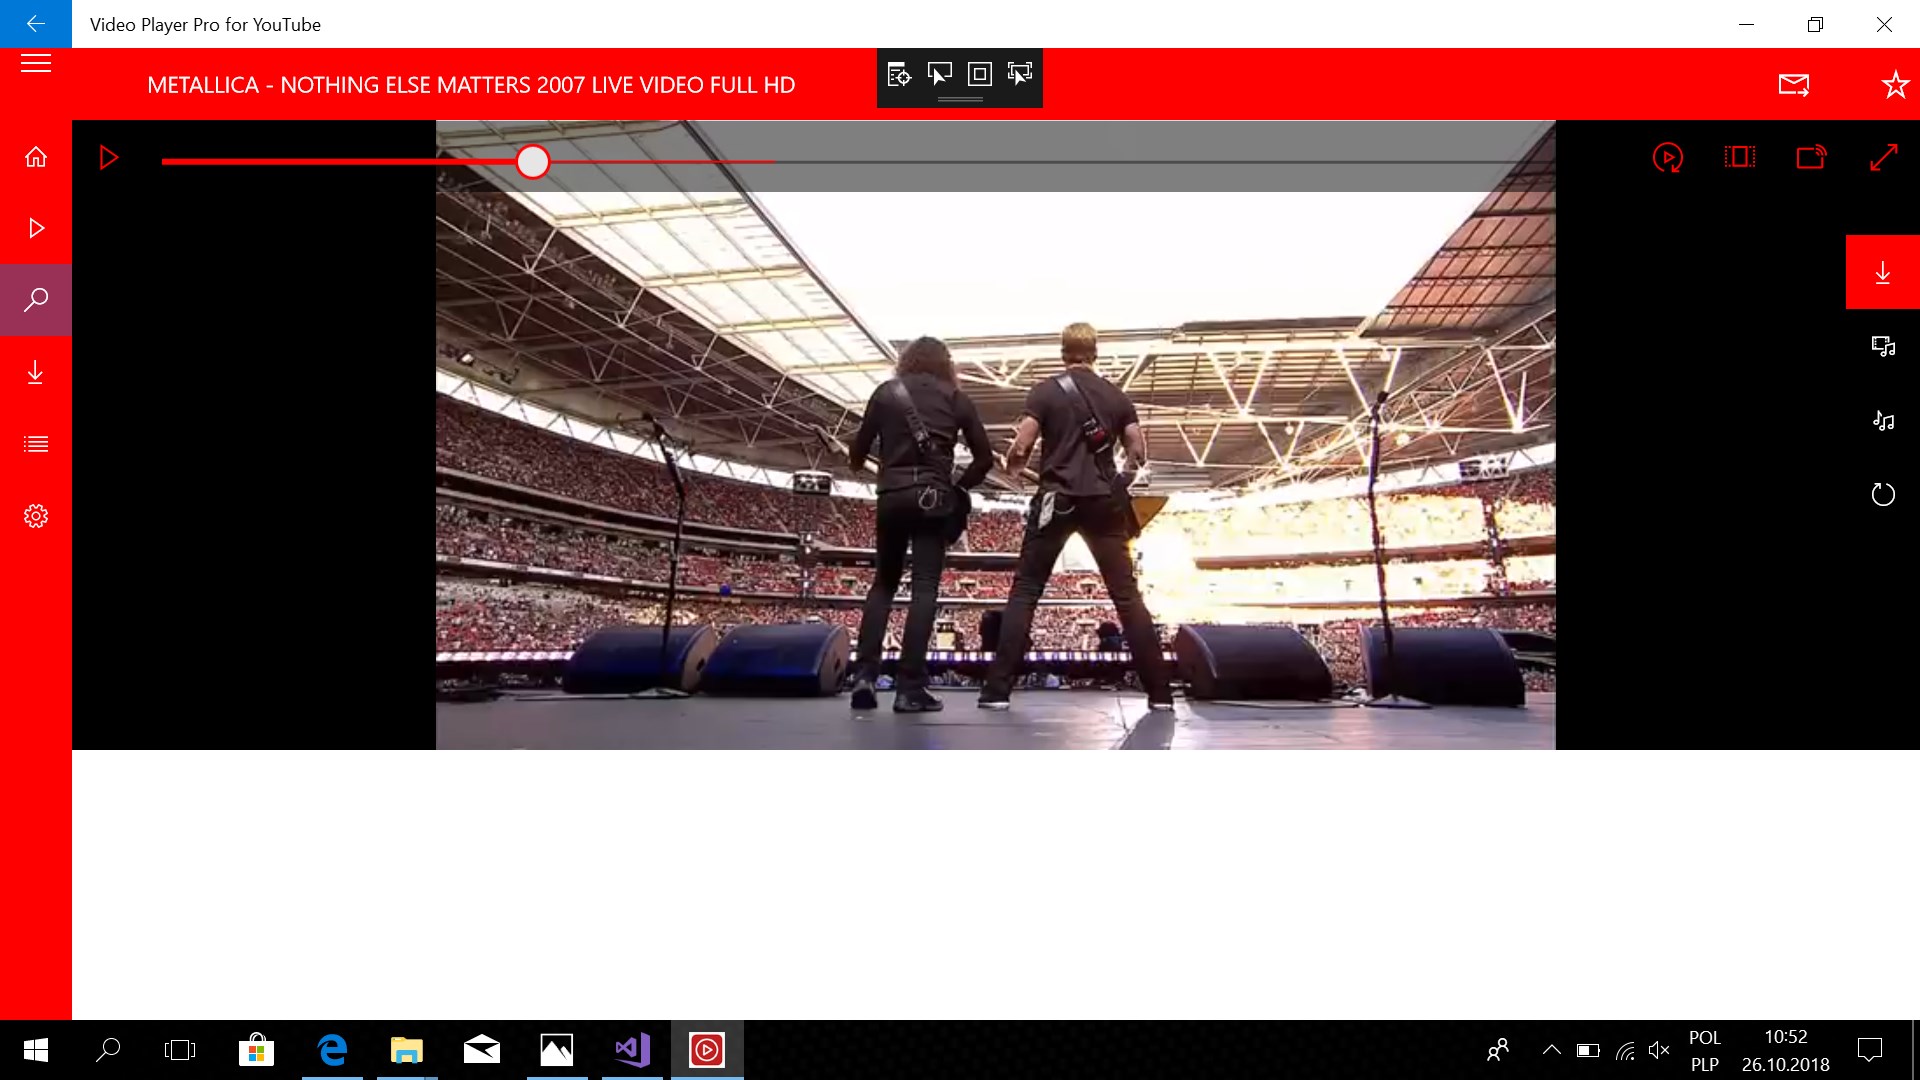Open the hamburger navigation menu
This screenshot has height=1080, width=1920.
pos(36,64)
